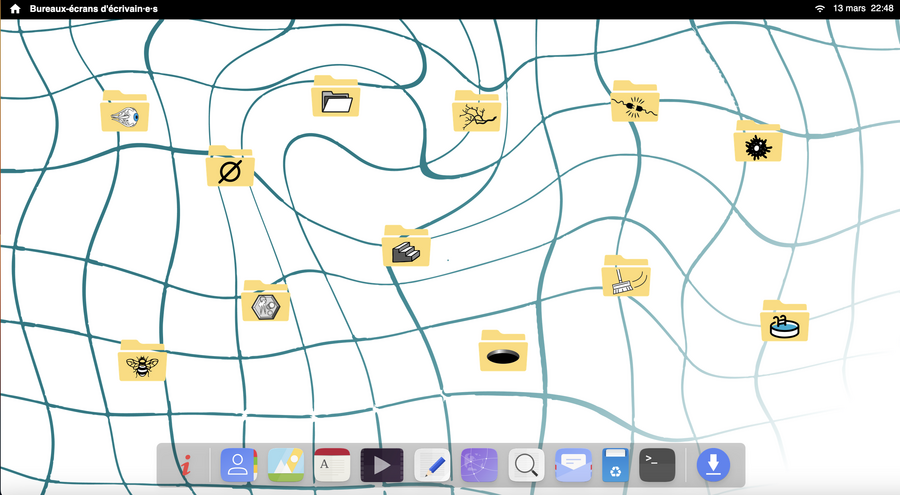900x495 pixels.
Task: Open the folder showing an open folder
Action: click(x=336, y=98)
